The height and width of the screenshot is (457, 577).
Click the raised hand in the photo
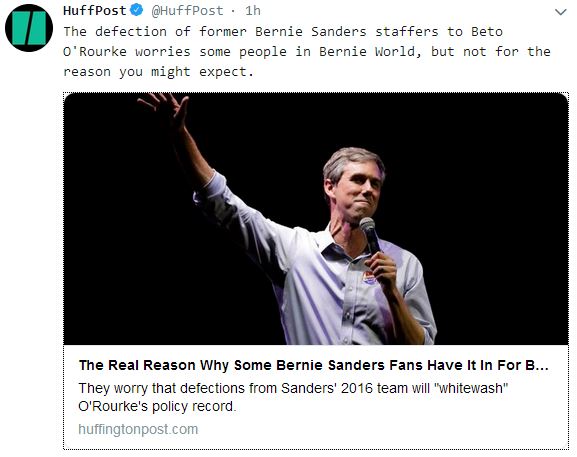pos(166,109)
